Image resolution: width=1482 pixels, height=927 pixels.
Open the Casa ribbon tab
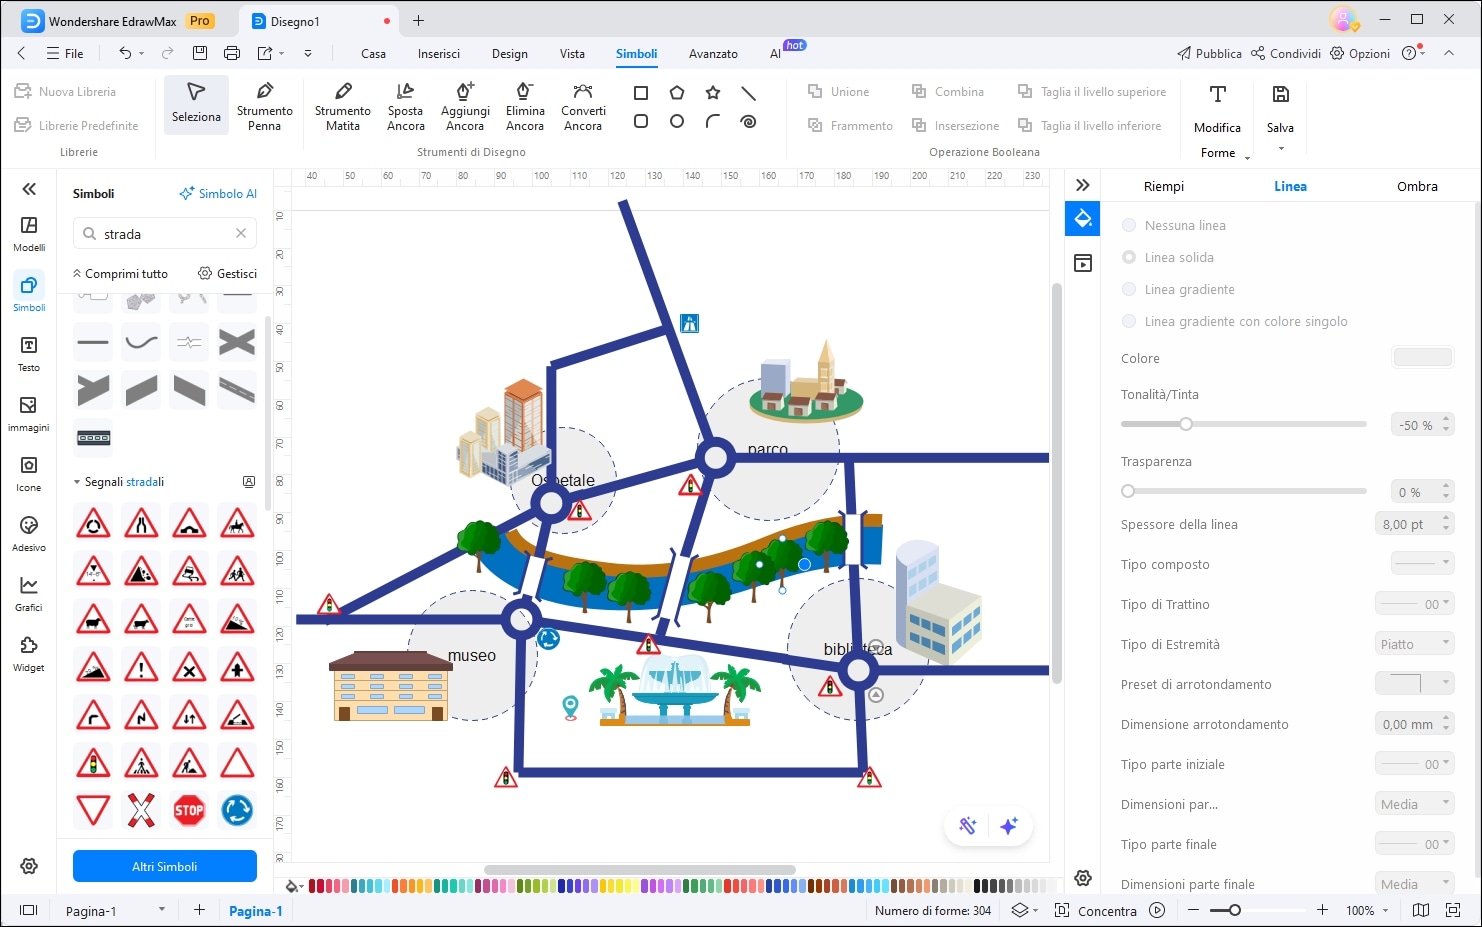(x=373, y=54)
